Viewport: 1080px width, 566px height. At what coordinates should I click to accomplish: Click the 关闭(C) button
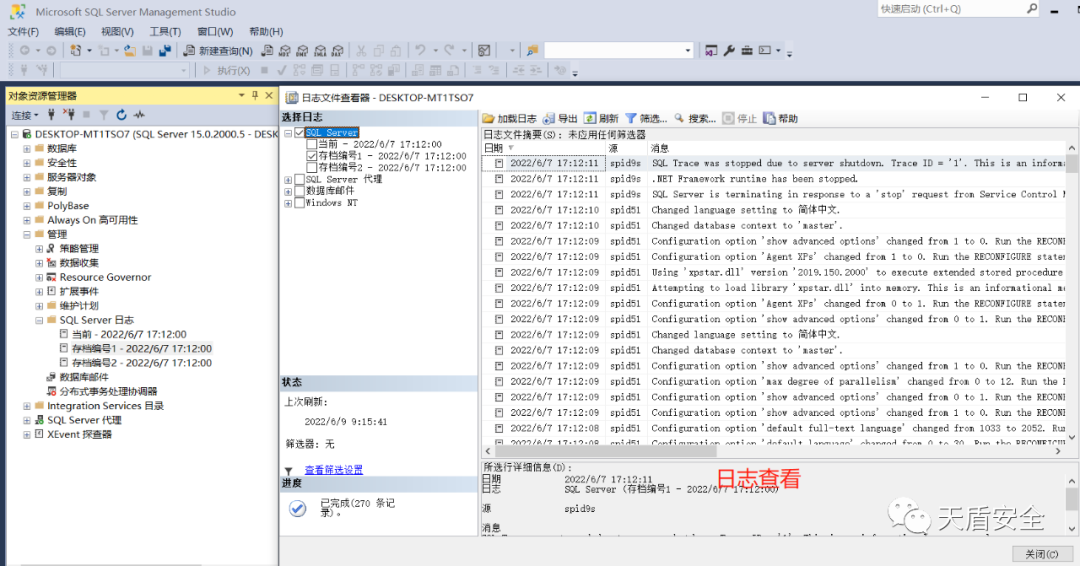pos(1035,554)
